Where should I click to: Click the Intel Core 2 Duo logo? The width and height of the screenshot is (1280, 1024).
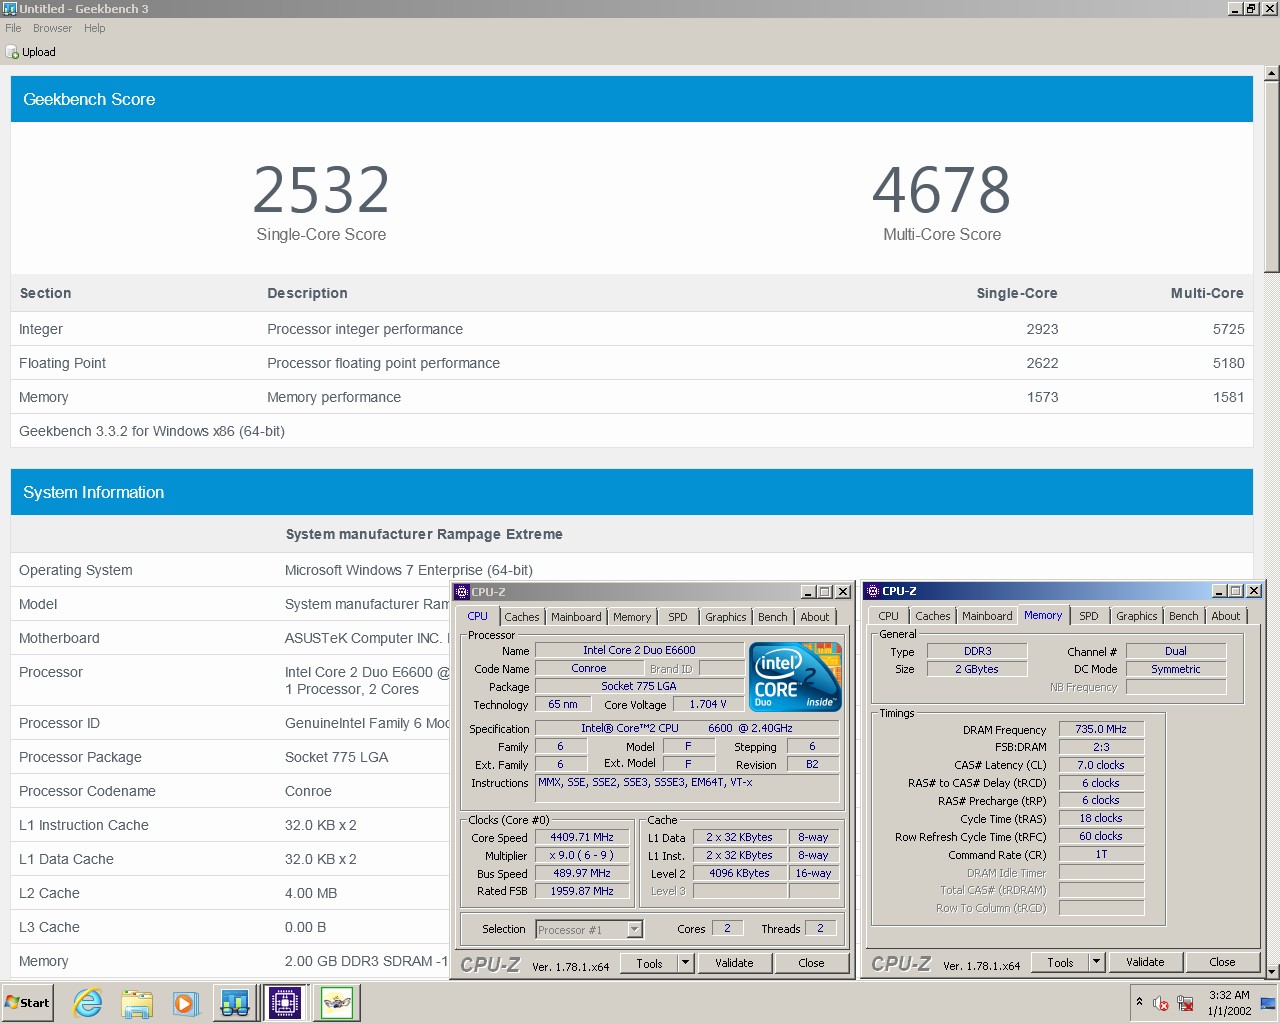[x=795, y=677]
